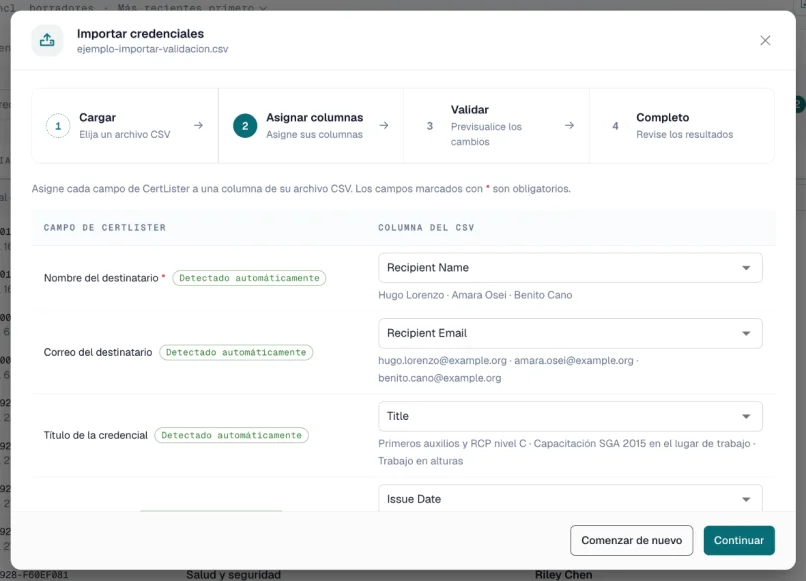806x581 pixels.
Task: Select the Asignar columnas step
Action: 311,126
